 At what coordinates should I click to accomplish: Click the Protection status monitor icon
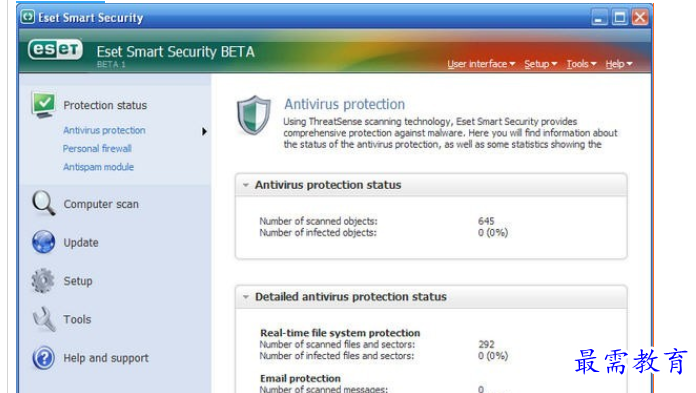coord(44,105)
